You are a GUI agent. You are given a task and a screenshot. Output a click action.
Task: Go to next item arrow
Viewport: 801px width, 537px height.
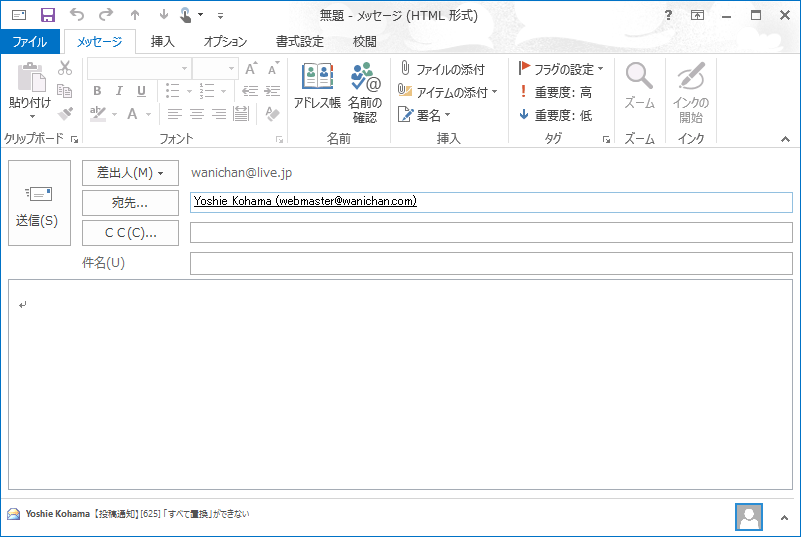point(163,15)
